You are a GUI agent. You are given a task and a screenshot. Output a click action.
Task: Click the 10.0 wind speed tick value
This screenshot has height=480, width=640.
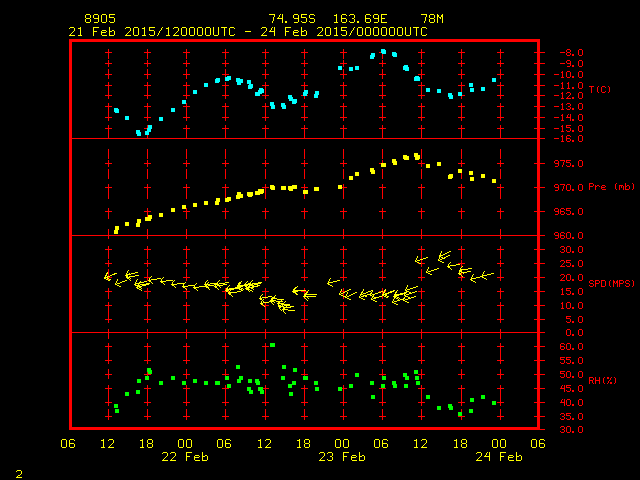(x=571, y=306)
